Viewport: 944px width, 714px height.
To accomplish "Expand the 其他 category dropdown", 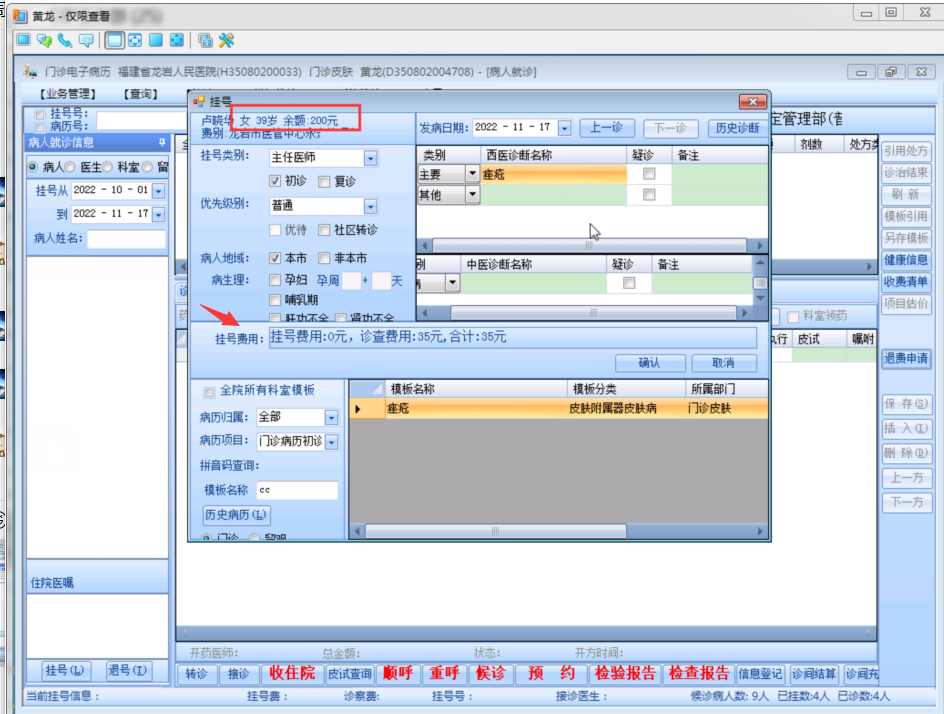I will pyautogui.click(x=472, y=194).
